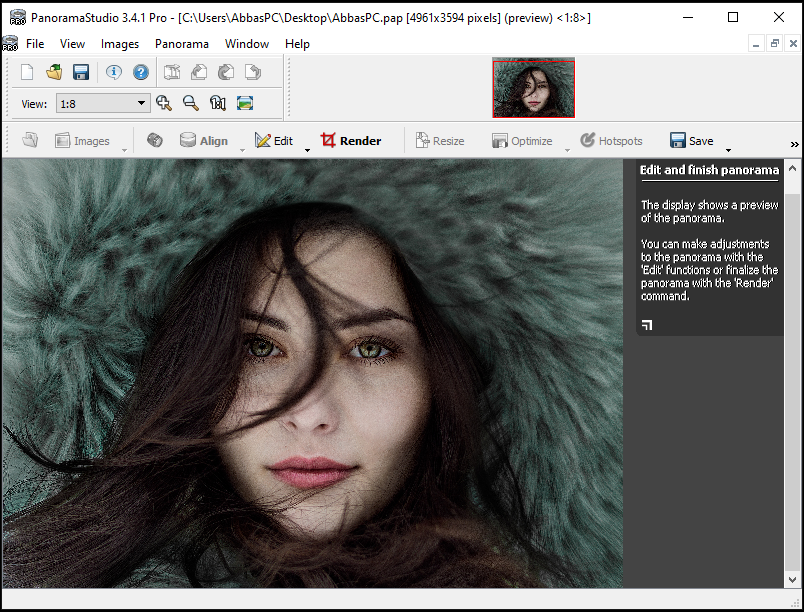Save the project with the top floppy disk icon

coord(81,72)
